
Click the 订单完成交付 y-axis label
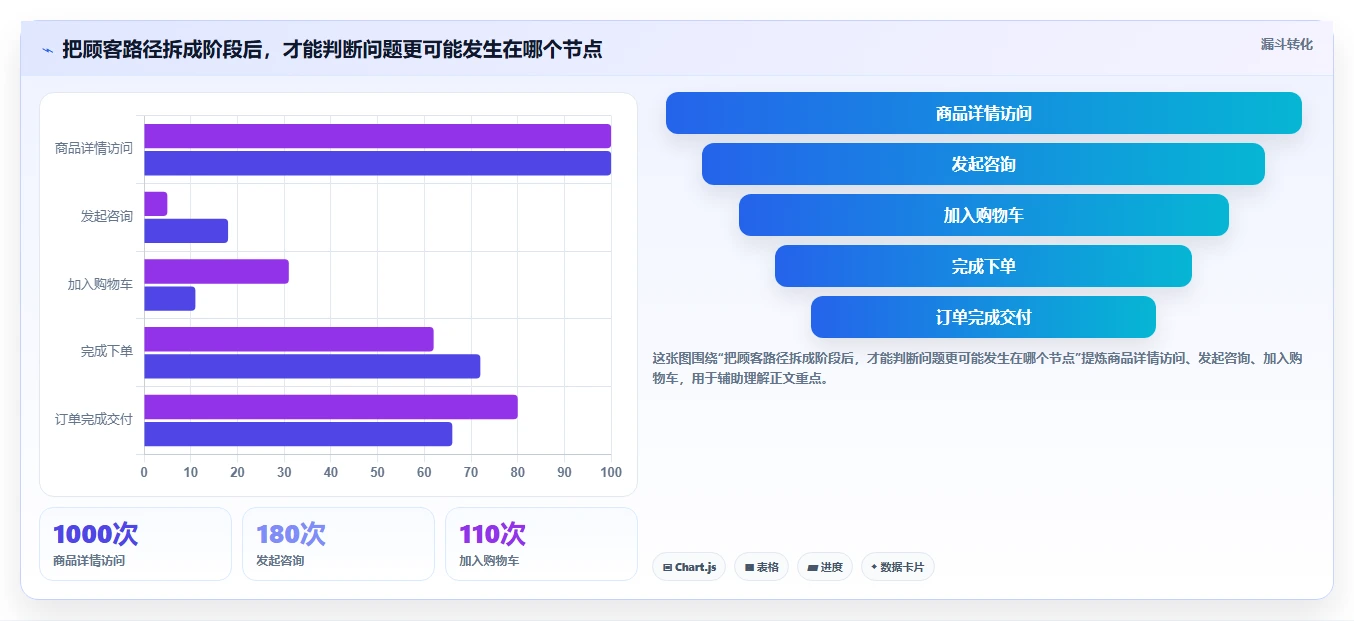pyautogui.click(x=94, y=420)
